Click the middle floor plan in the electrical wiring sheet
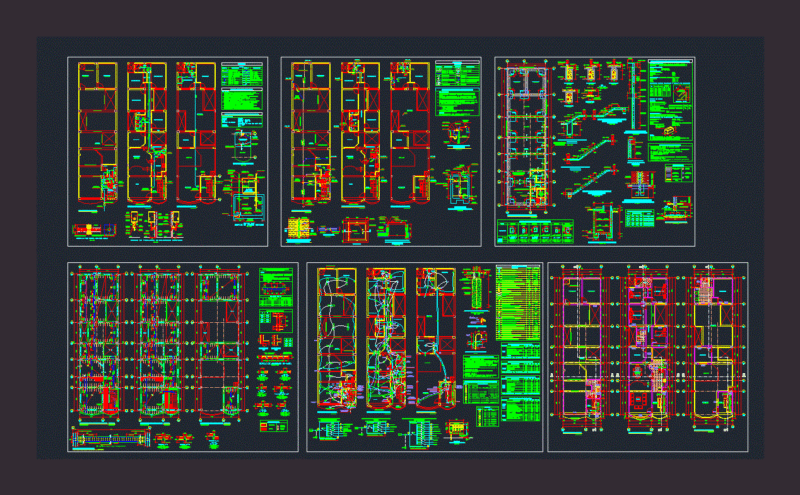Viewport: 800px width, 495px height. [x=386, y=339]
